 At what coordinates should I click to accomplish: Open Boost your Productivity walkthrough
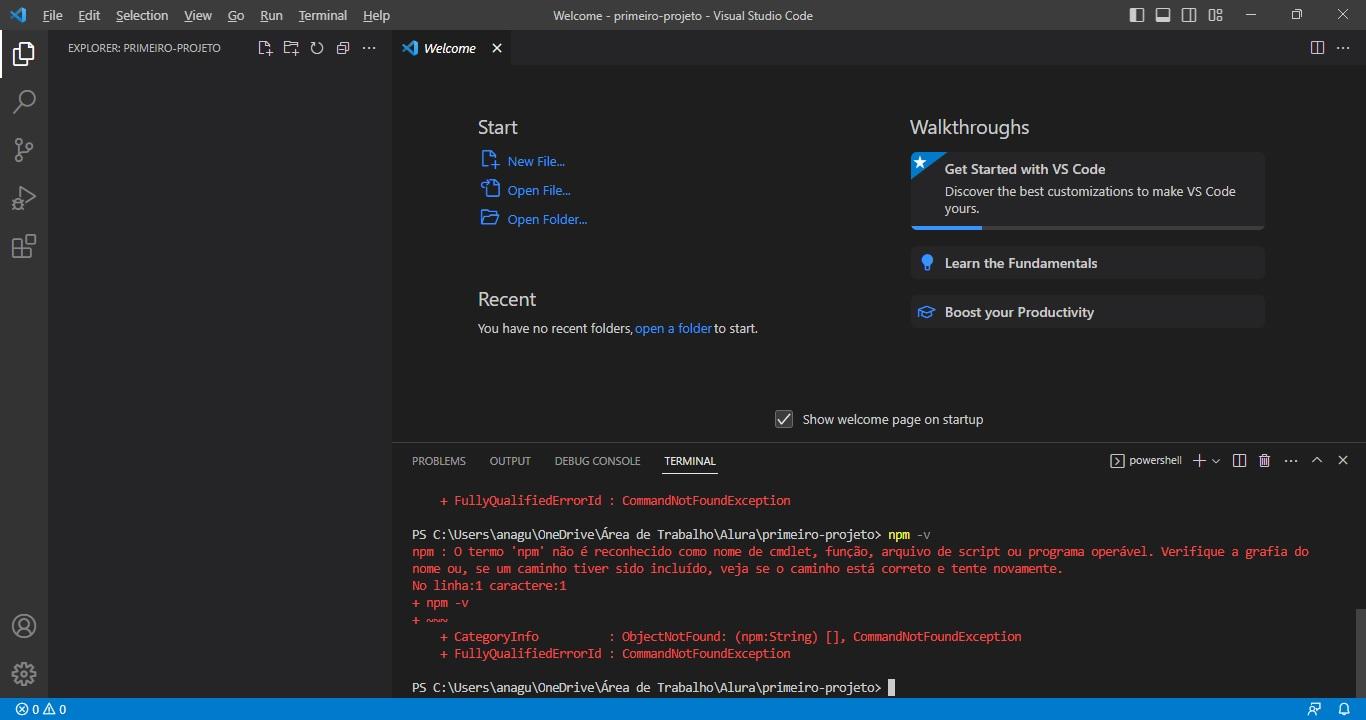click(1087, 312)
